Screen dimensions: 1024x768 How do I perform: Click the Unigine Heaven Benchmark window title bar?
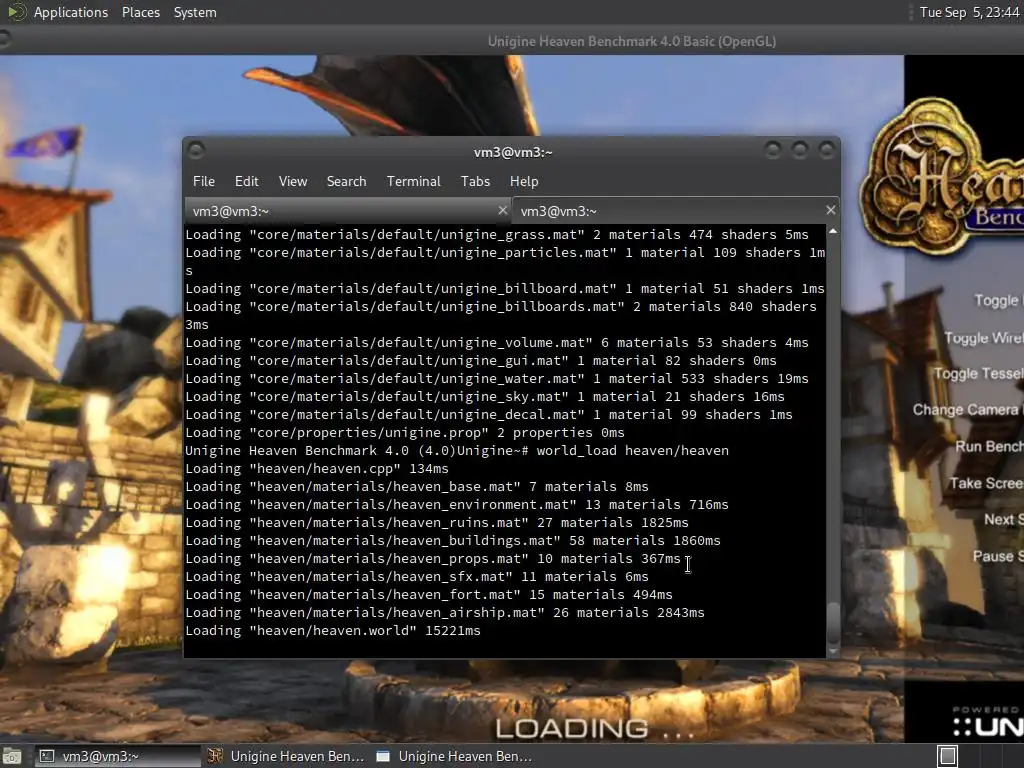tap(632, 41)
